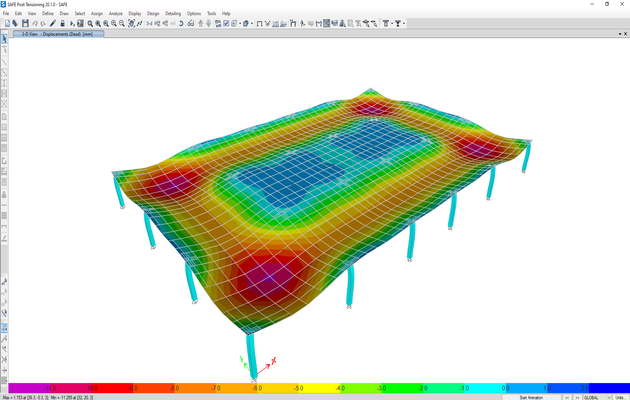Click the New Model icon

point(7,23)
